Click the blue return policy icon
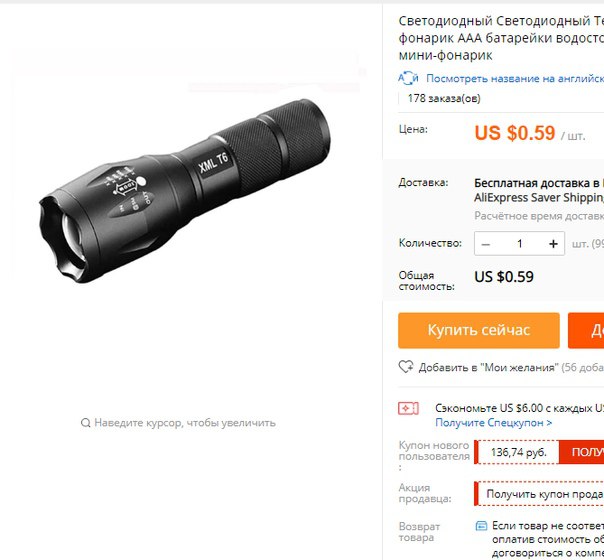 481,526
